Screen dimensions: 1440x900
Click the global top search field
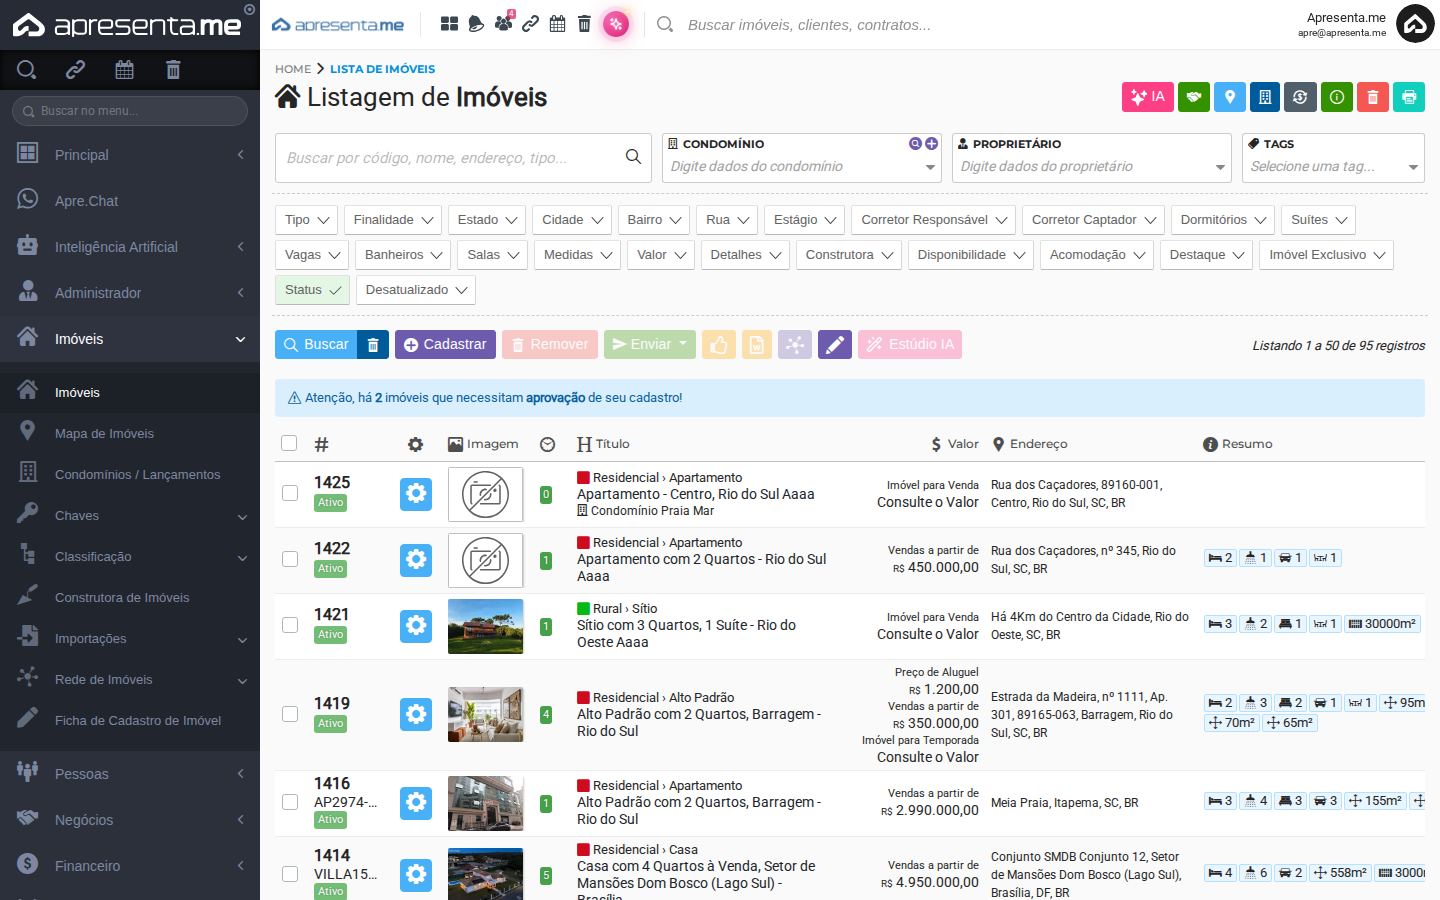coord(808,25)
